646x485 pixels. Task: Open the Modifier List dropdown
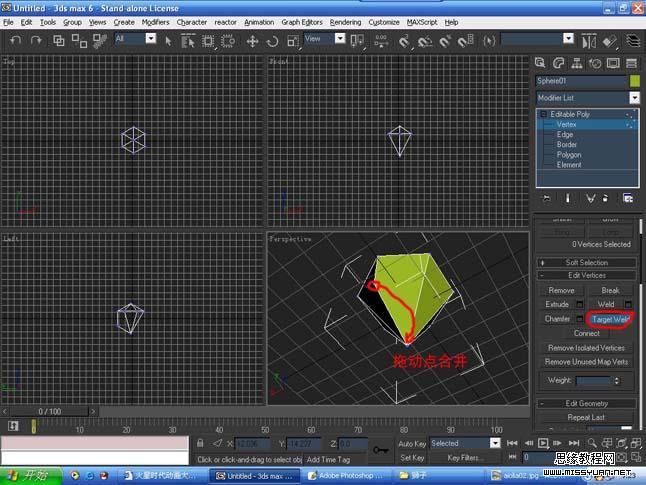click(x=634, y=98)
